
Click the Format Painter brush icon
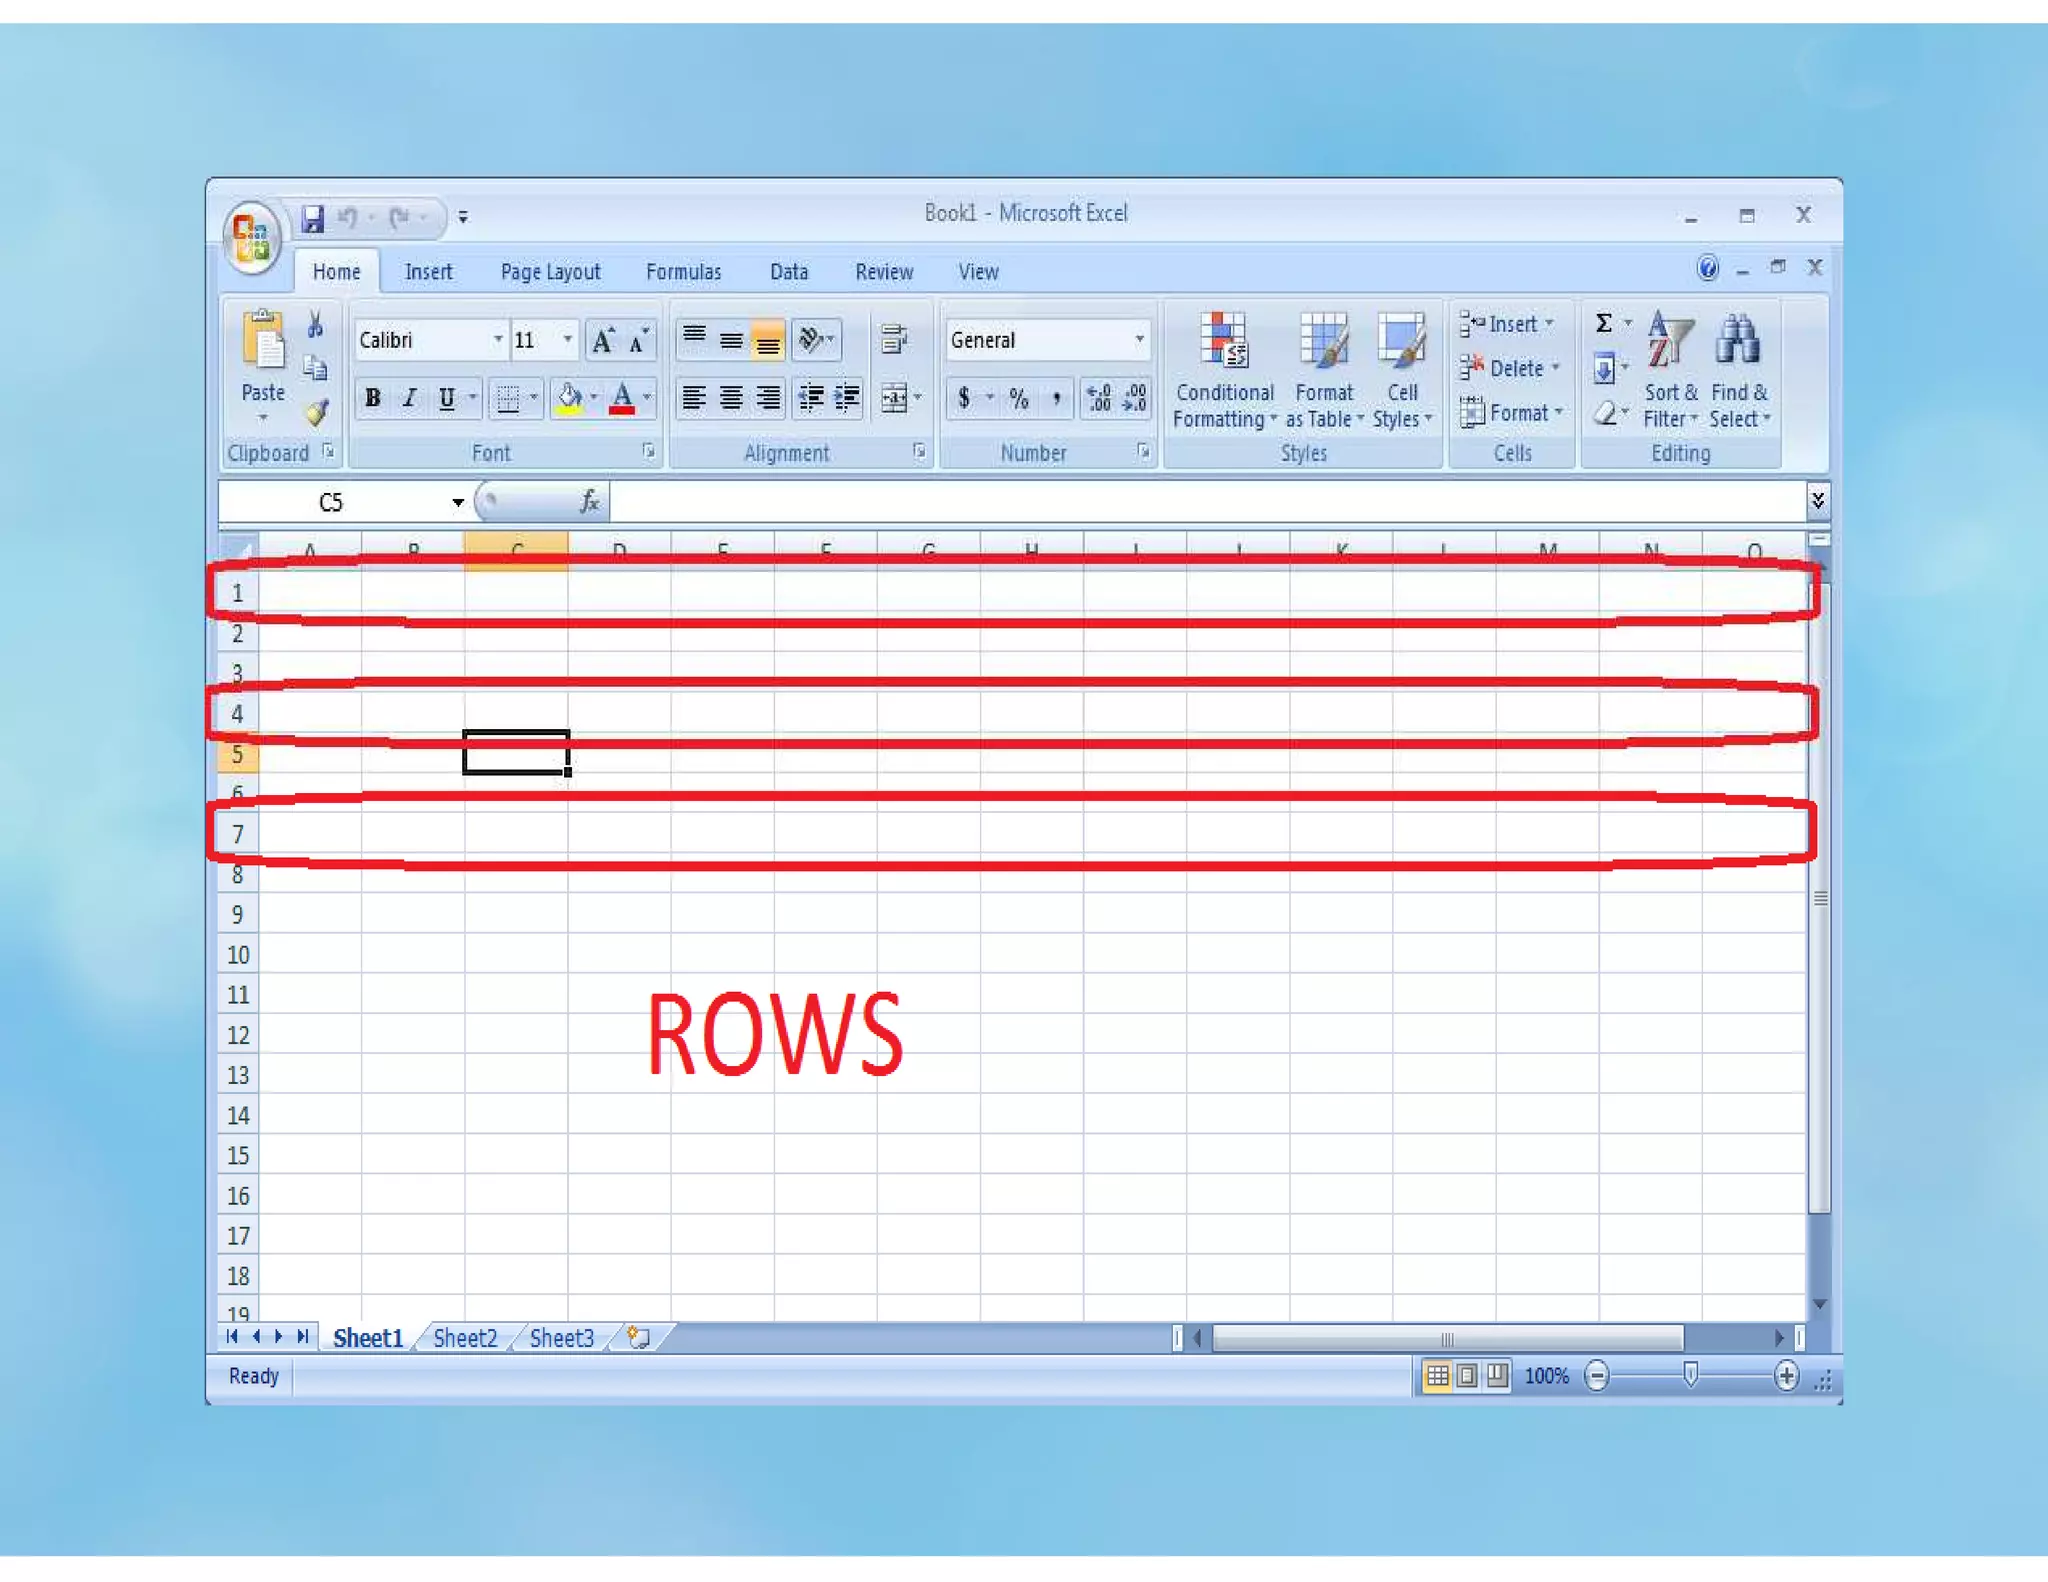tap(317, 413)
